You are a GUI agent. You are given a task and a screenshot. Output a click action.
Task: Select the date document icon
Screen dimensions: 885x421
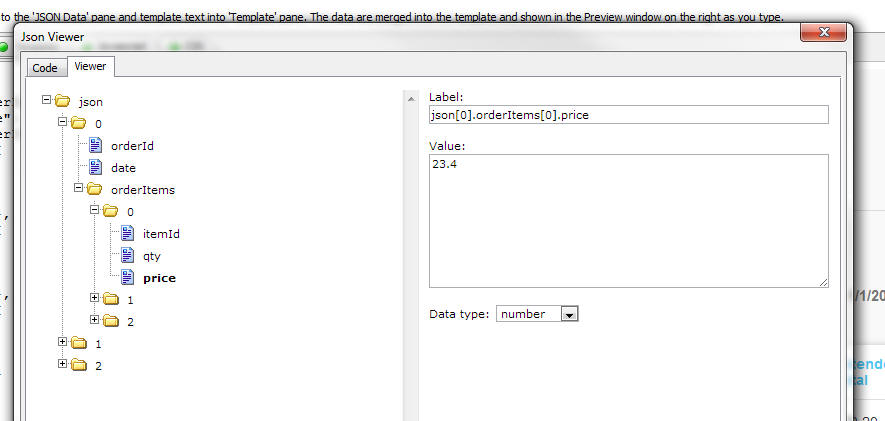[95, 168]
